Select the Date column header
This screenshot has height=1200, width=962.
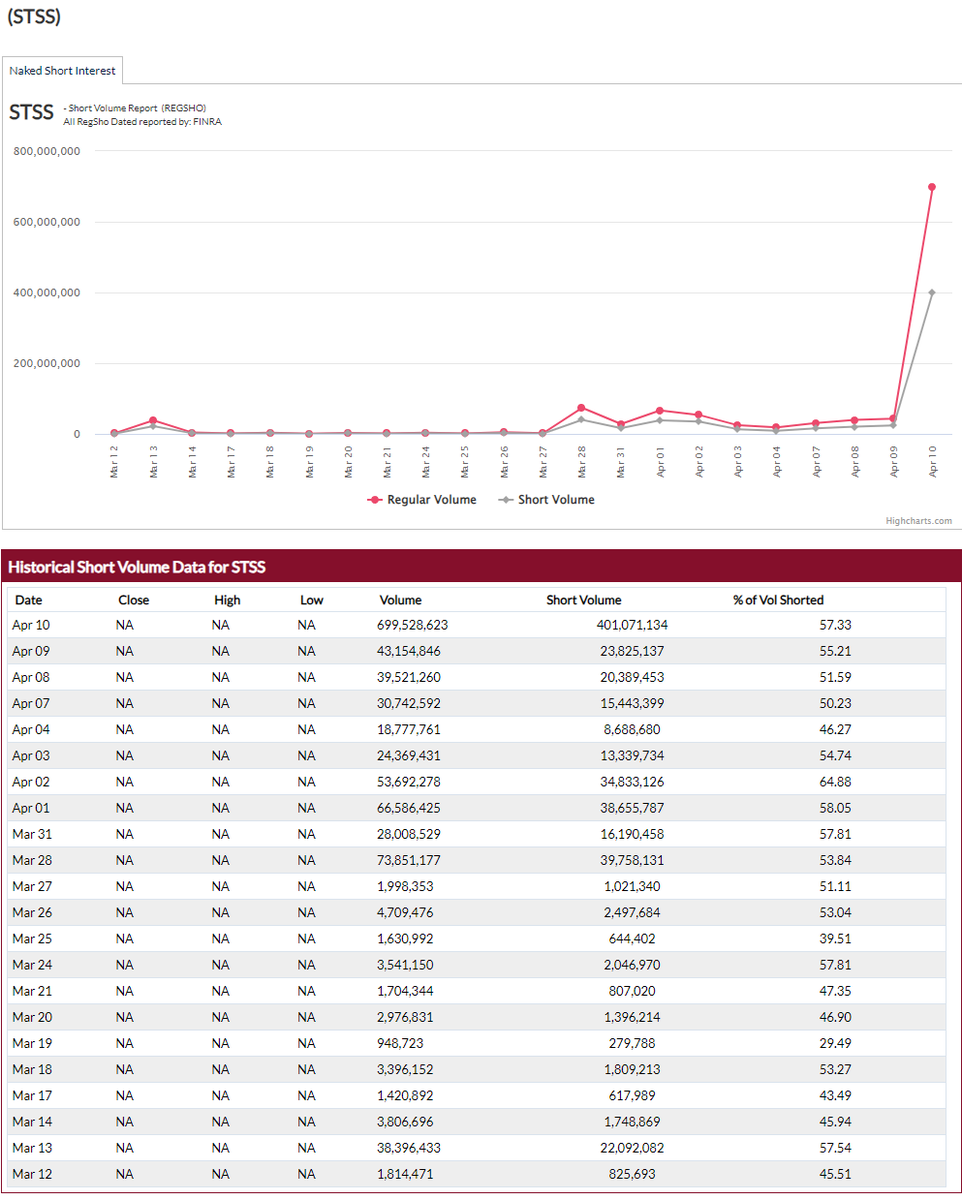[x=29, y=600]
